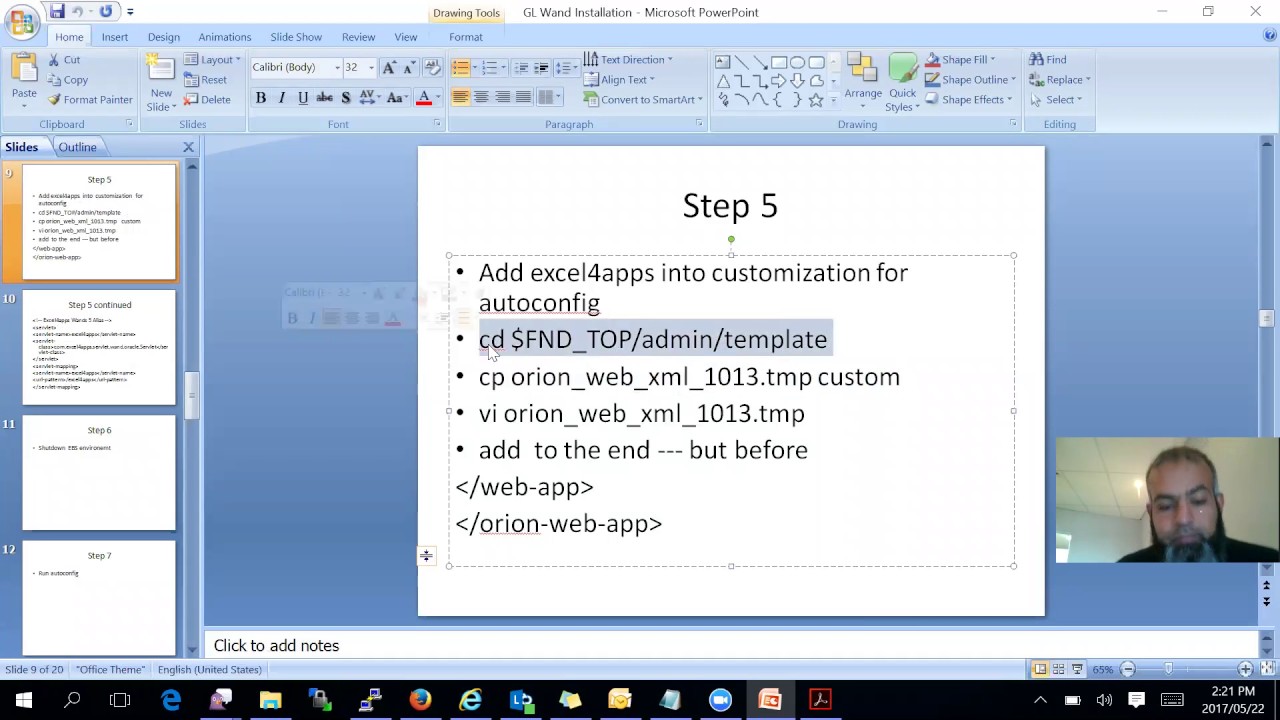Viewport: 1280px width, 720px height.
Task: Go to the Slide Show tab
Action: click(x=296, y=37)
